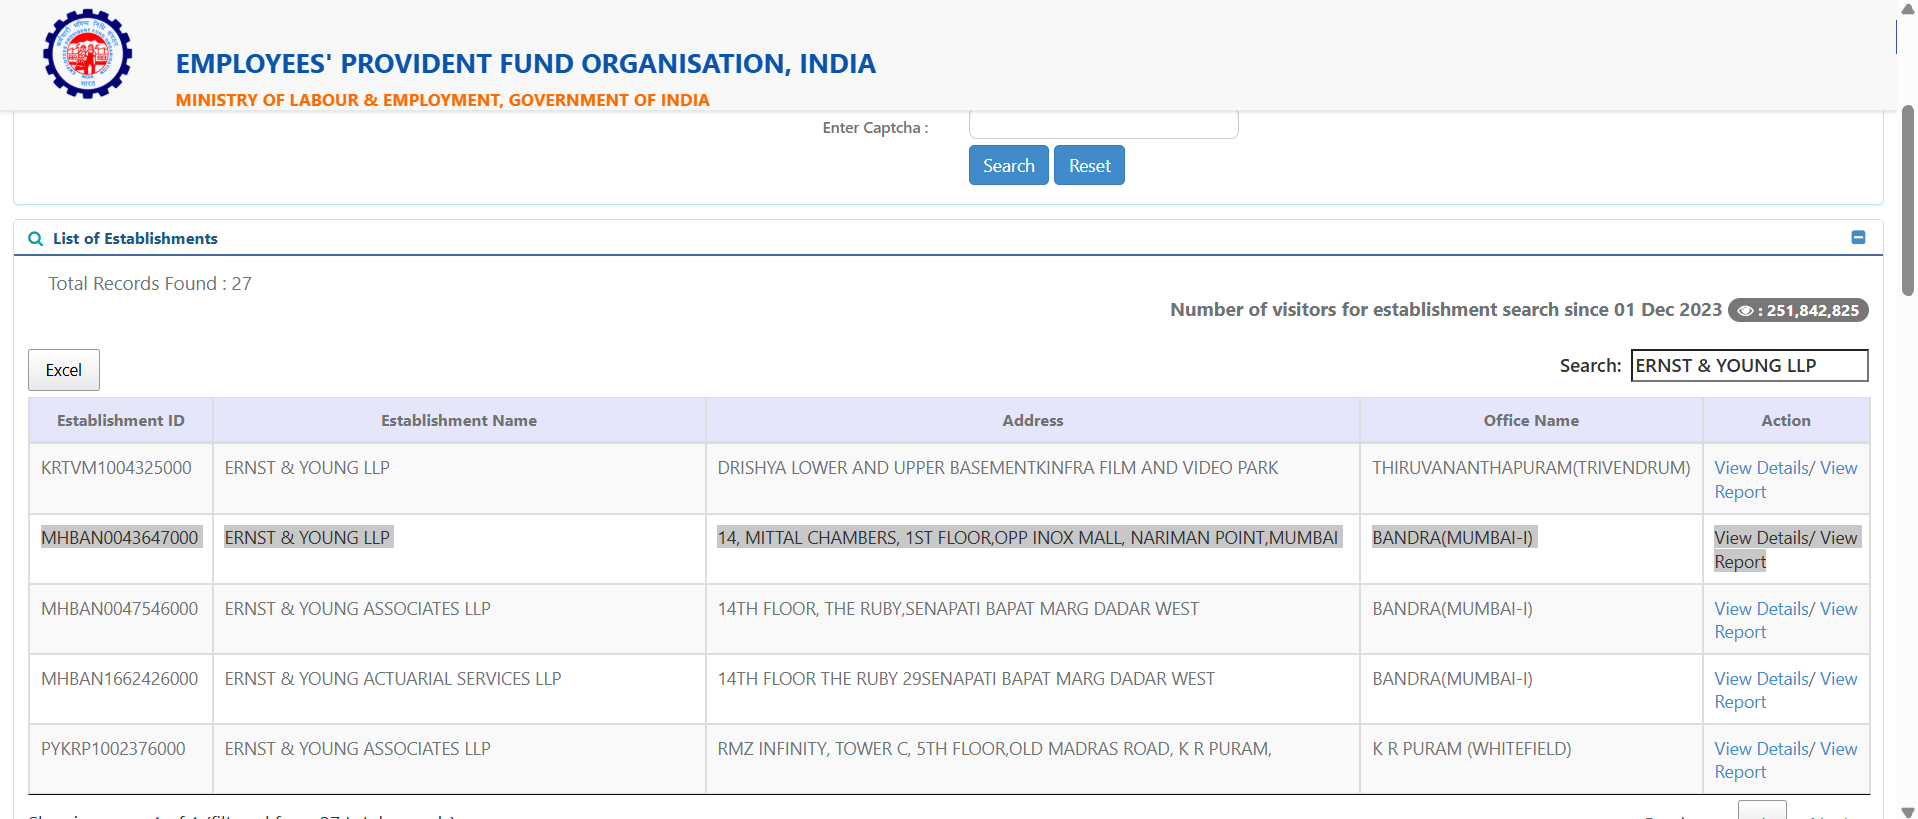Image resolution: width=1918 pixels, height=819 pixels.
Task: Click the page scrollbar up arrow
Action: tap(1907, 9)
